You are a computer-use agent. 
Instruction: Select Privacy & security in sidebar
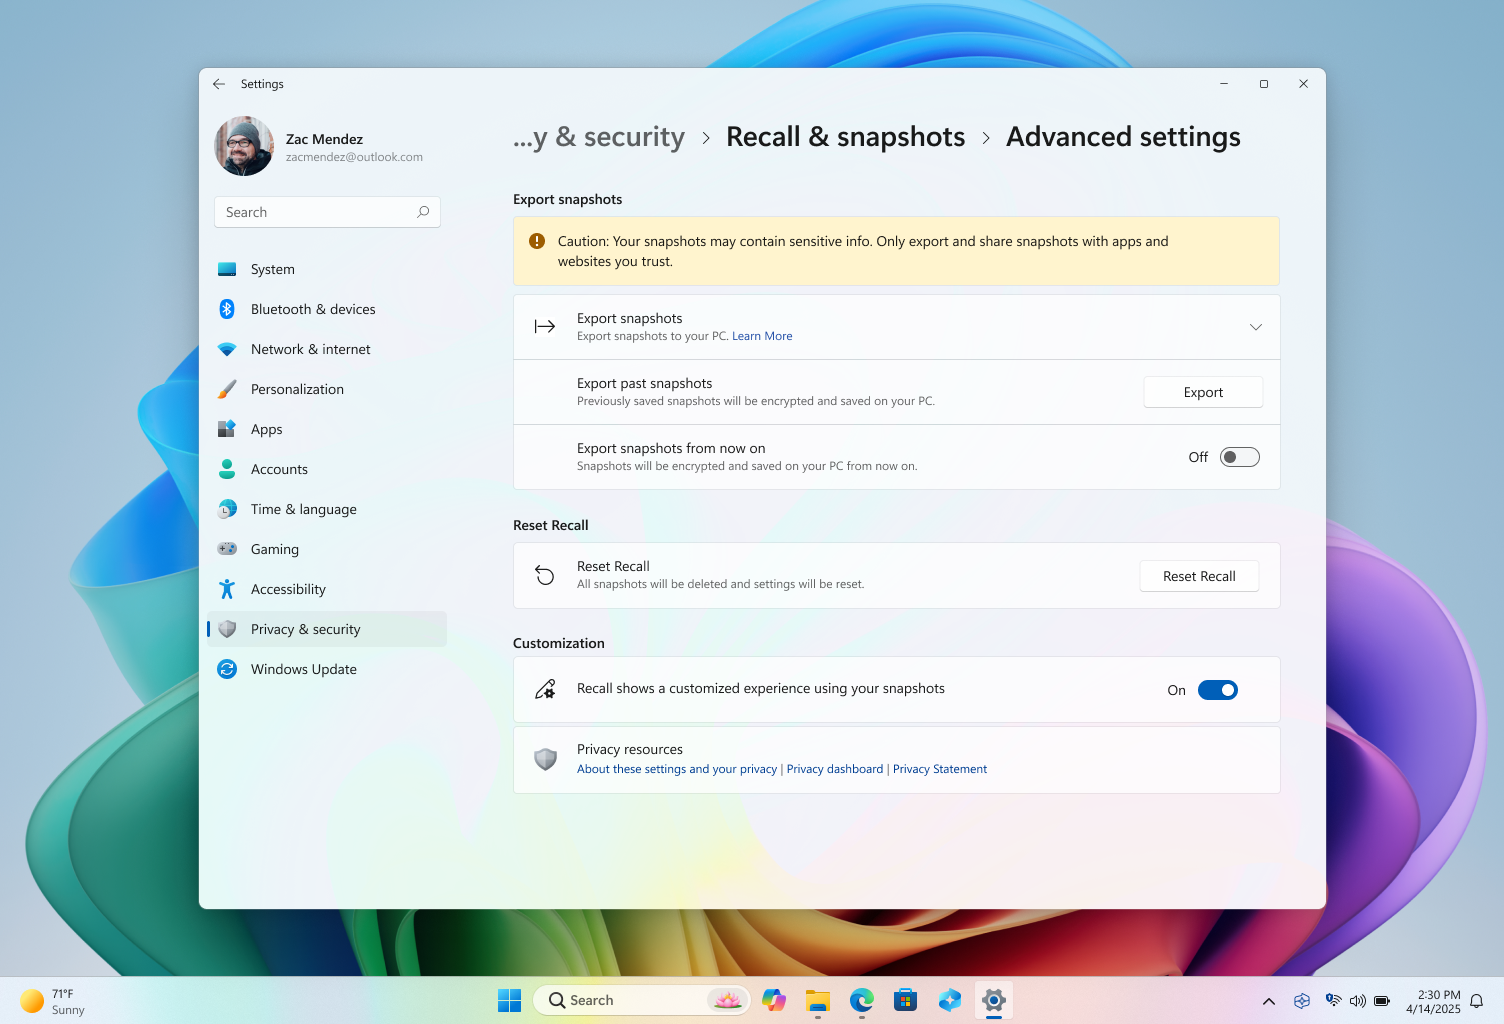pyautogui.click(x=305, y=629)
